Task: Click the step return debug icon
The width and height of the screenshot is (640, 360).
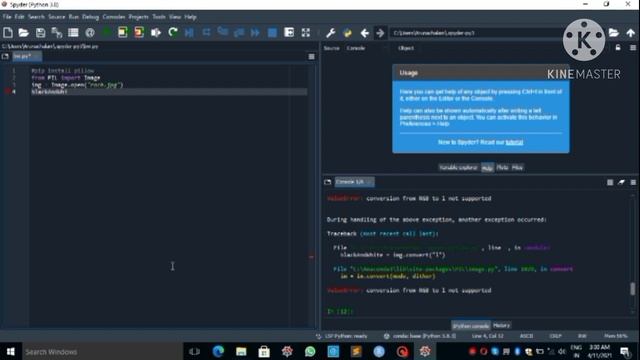Action: [x=239, y=32]
